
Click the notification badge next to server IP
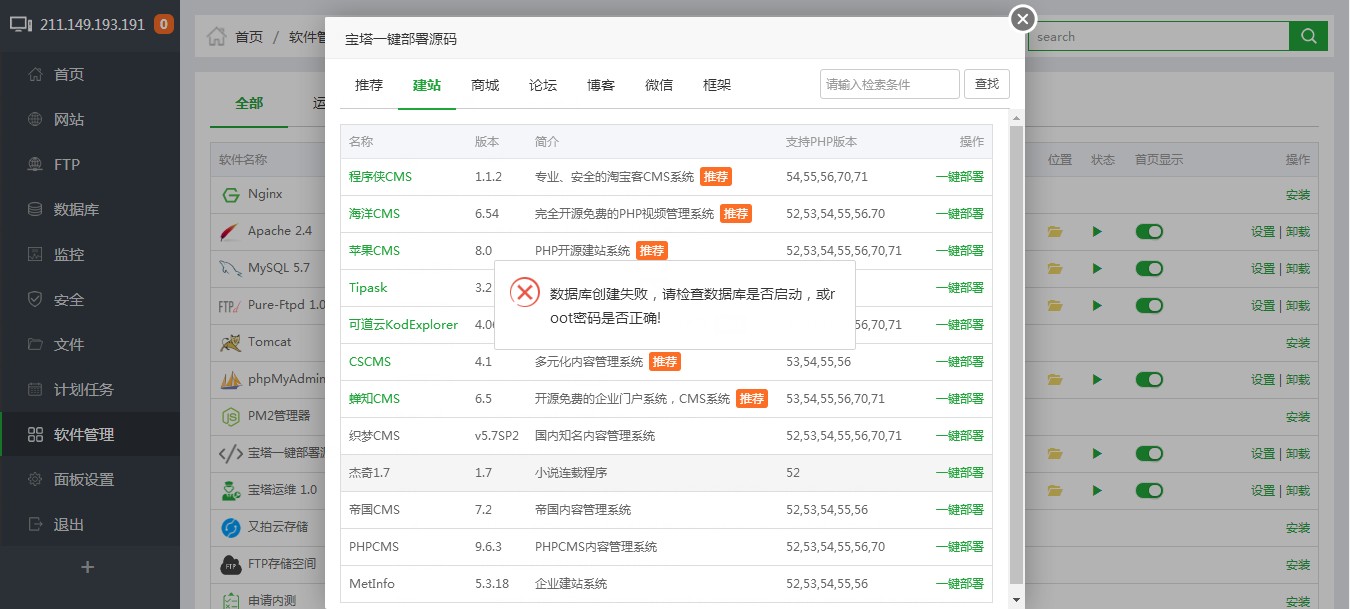[164, 24]
